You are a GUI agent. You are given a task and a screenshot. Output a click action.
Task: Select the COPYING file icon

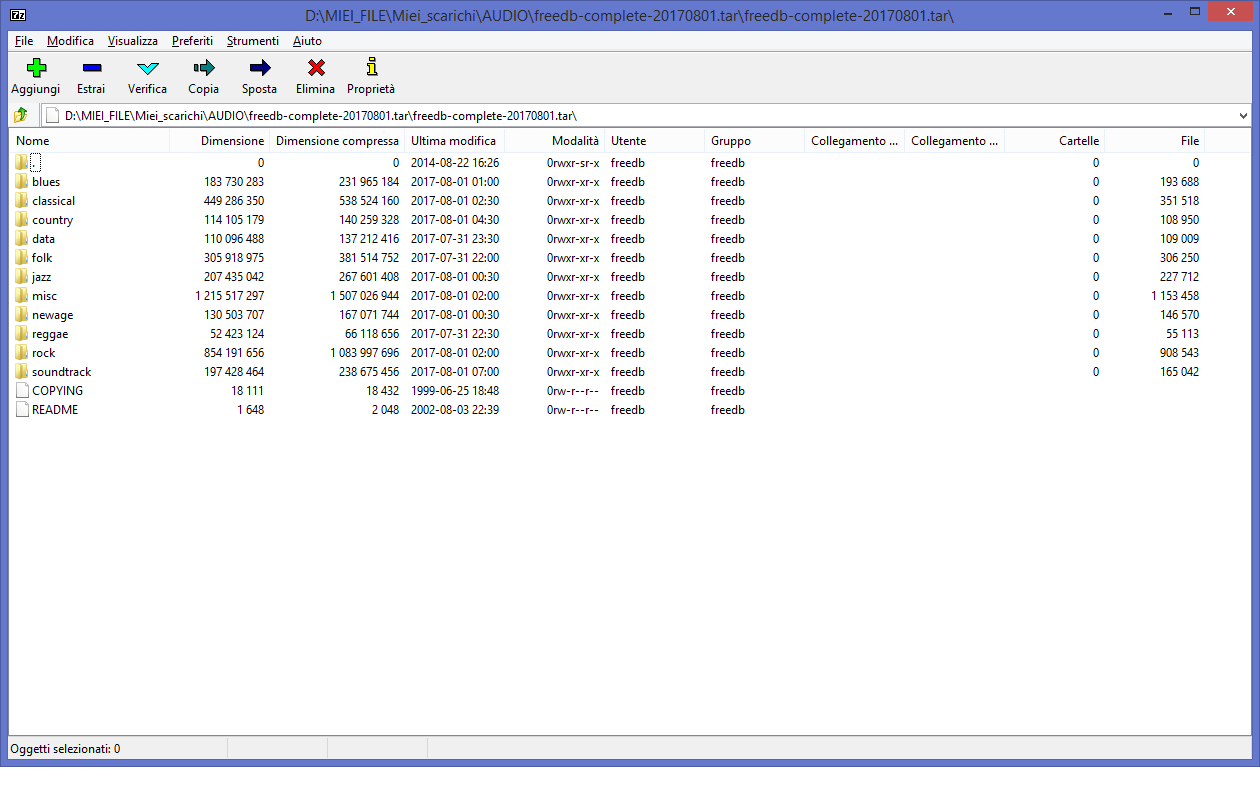[x=22, y=391]
